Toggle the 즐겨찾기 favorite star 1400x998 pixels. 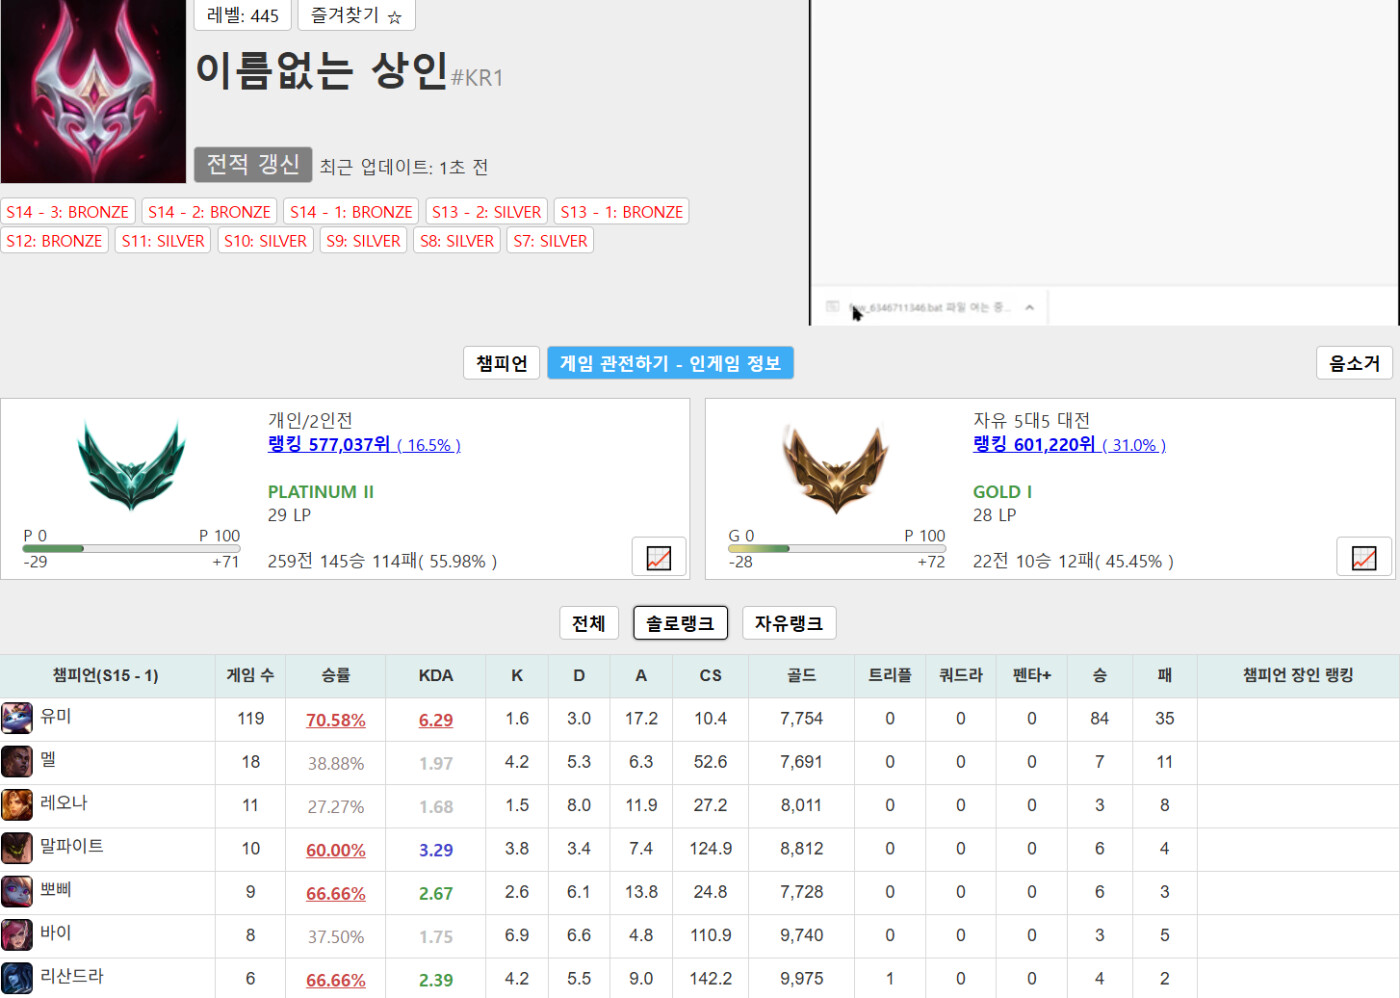[x=356, y=16]
